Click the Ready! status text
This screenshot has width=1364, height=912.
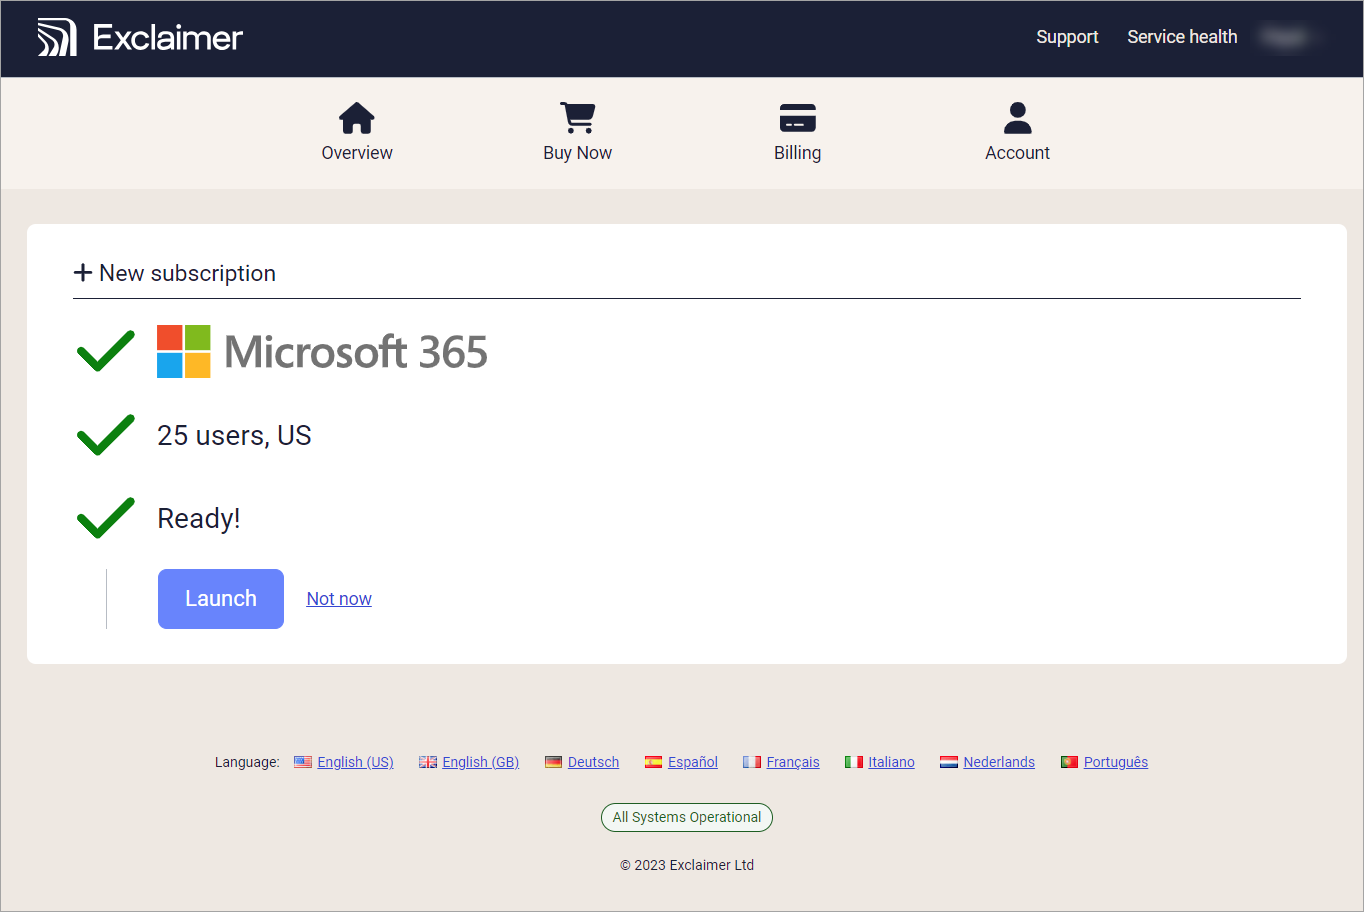(199, 519)
